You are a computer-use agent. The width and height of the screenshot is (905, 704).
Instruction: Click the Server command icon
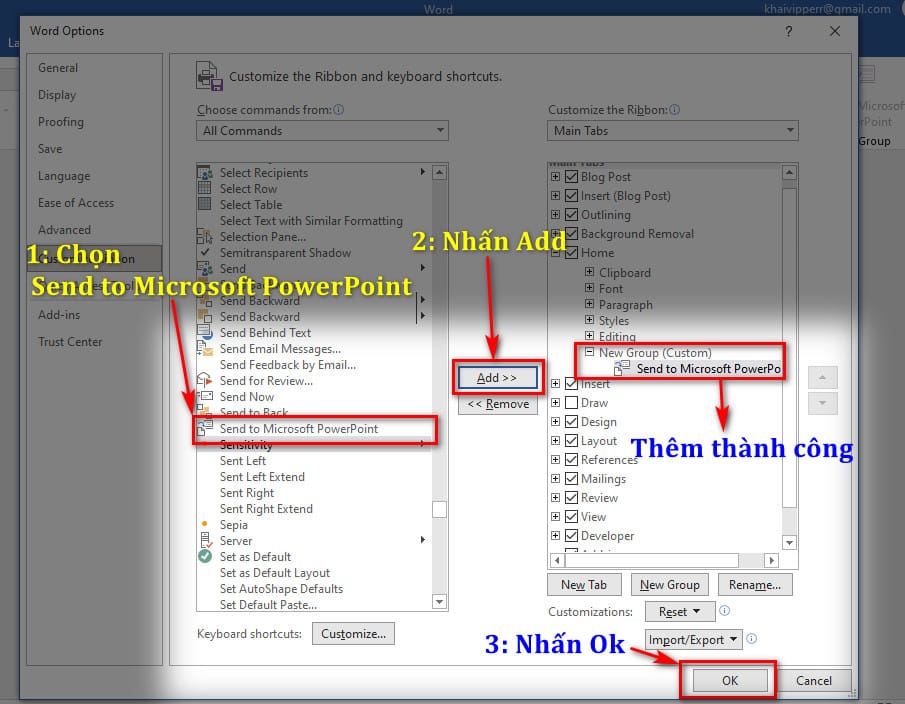208,540
